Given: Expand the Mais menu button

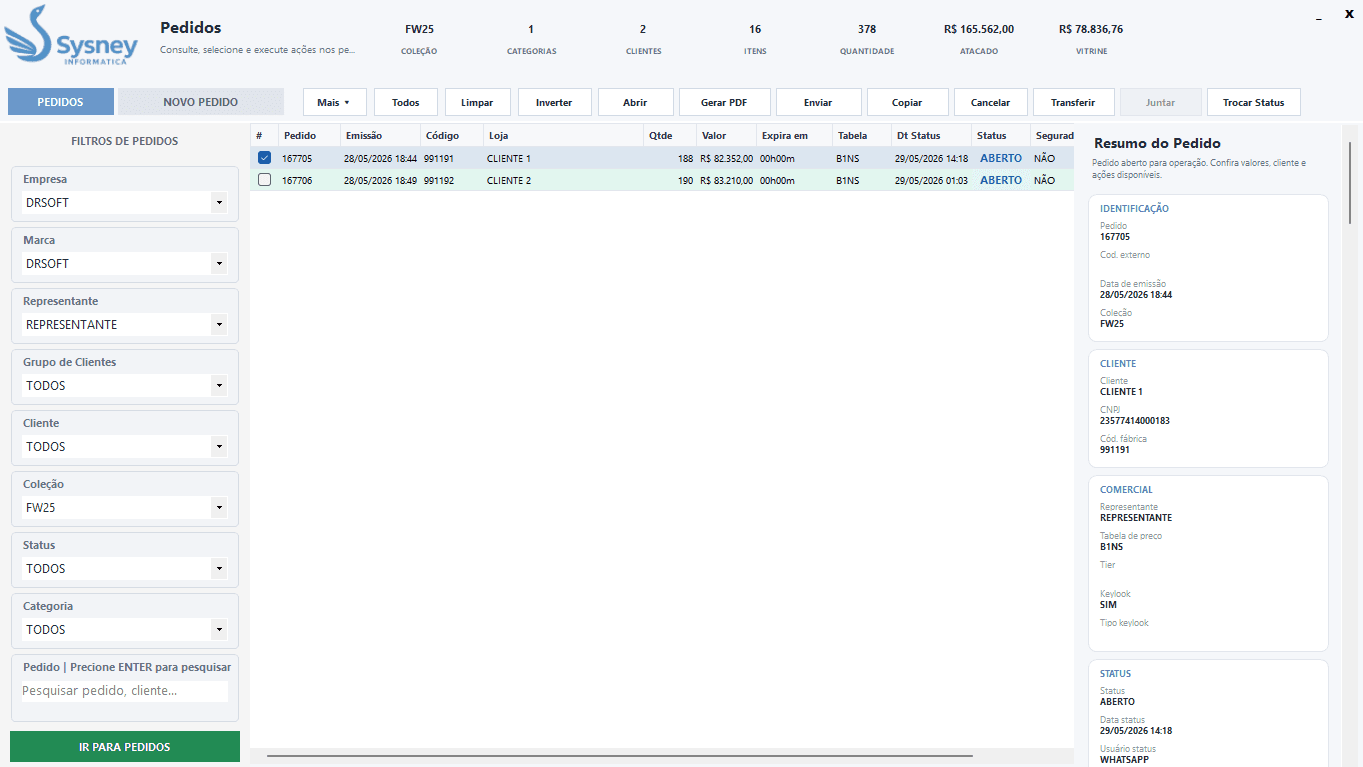Looking at the screenshot, I should [335, 102].
